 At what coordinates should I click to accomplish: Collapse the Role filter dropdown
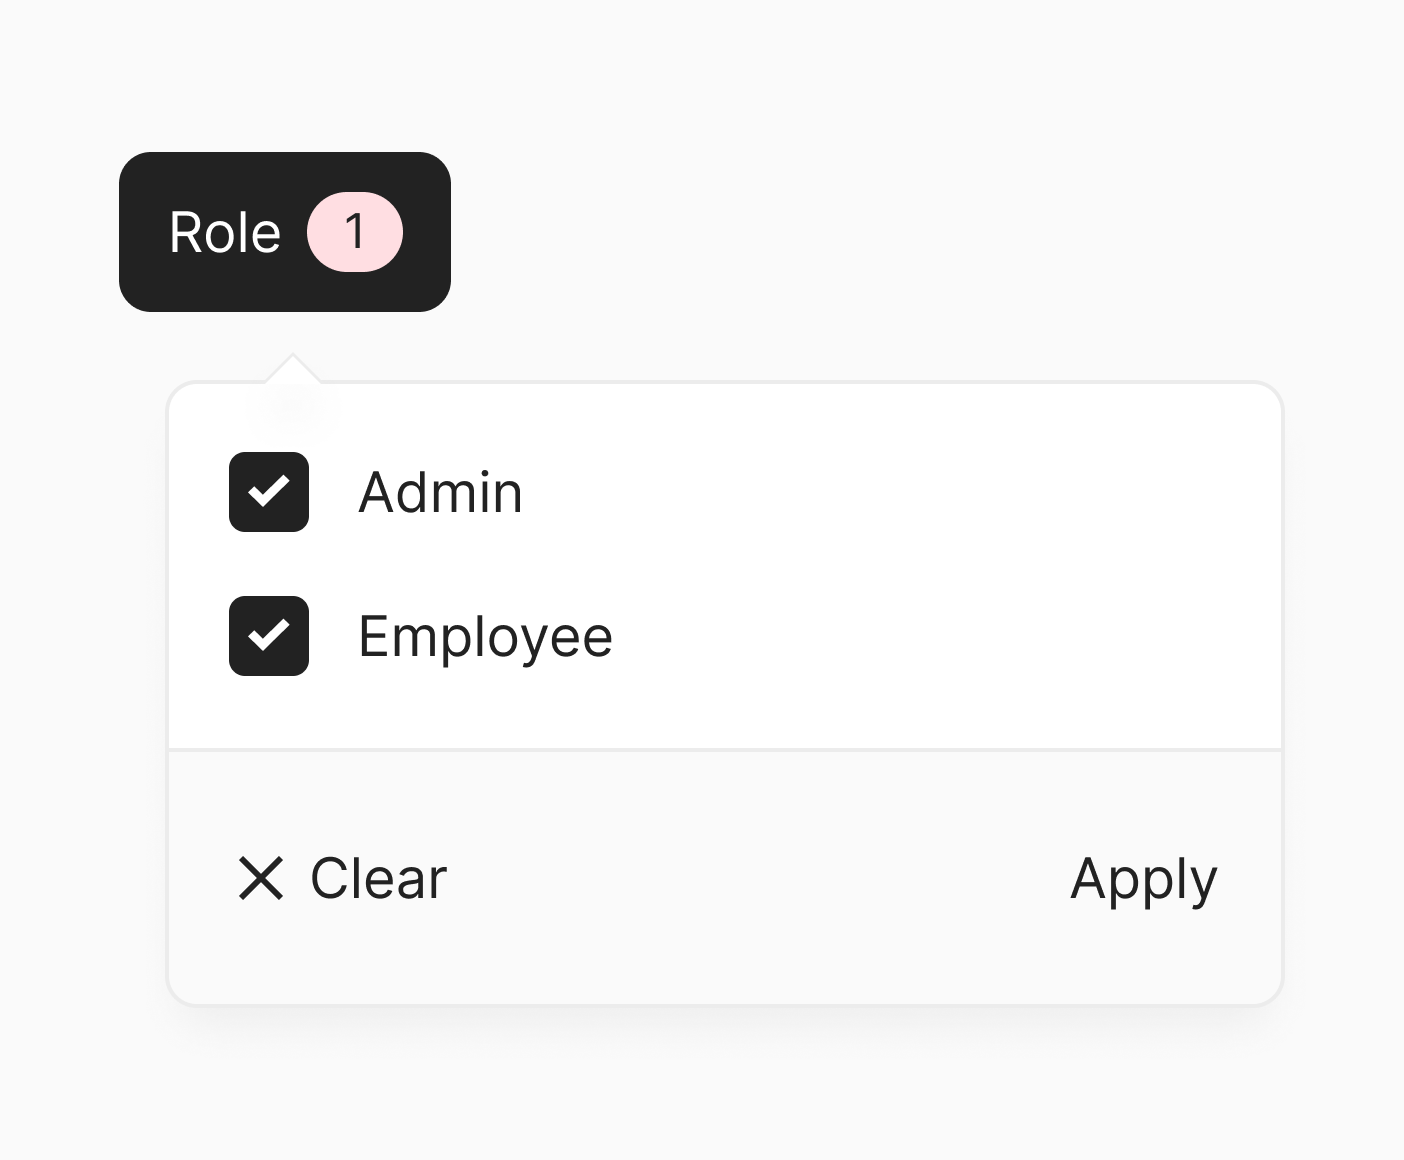pyautogui.click(x=284, y=232)
